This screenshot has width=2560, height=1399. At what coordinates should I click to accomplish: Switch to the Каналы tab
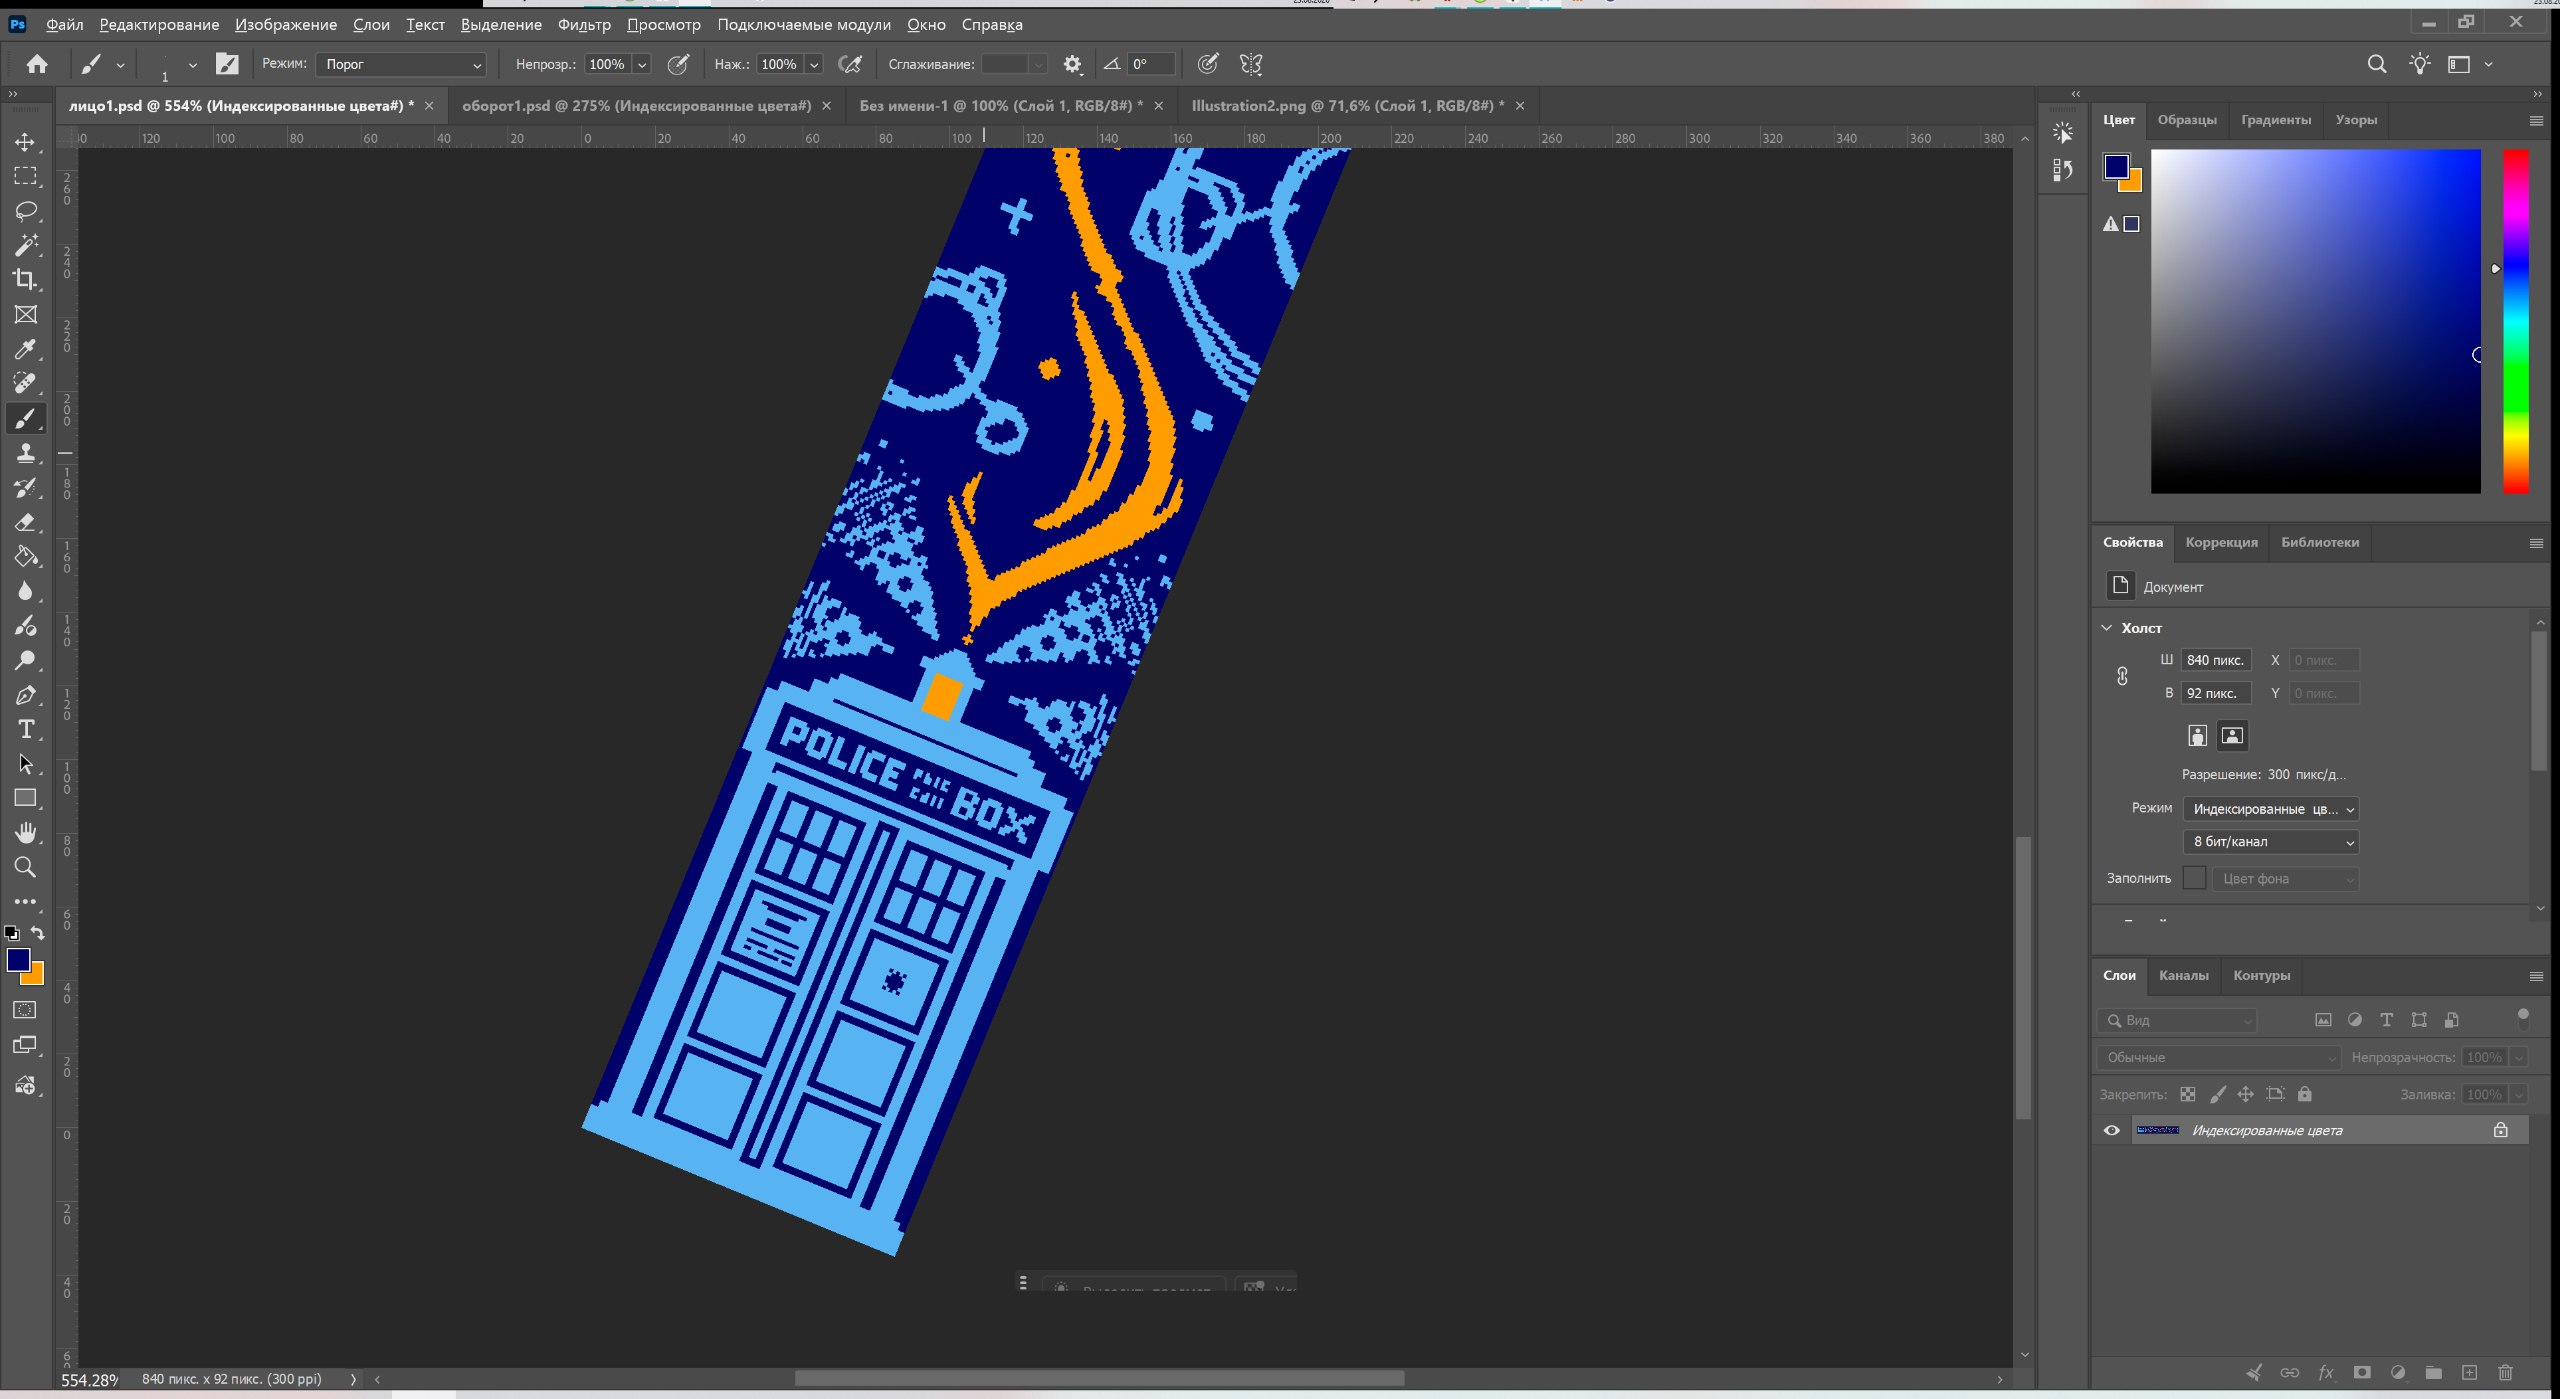[2184, 975]
